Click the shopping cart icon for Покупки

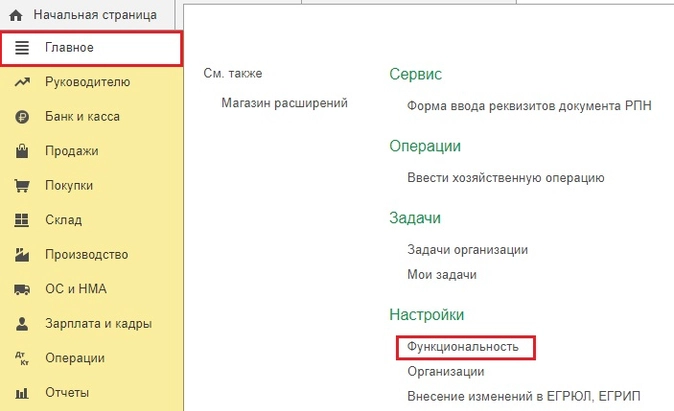(21, 186)
